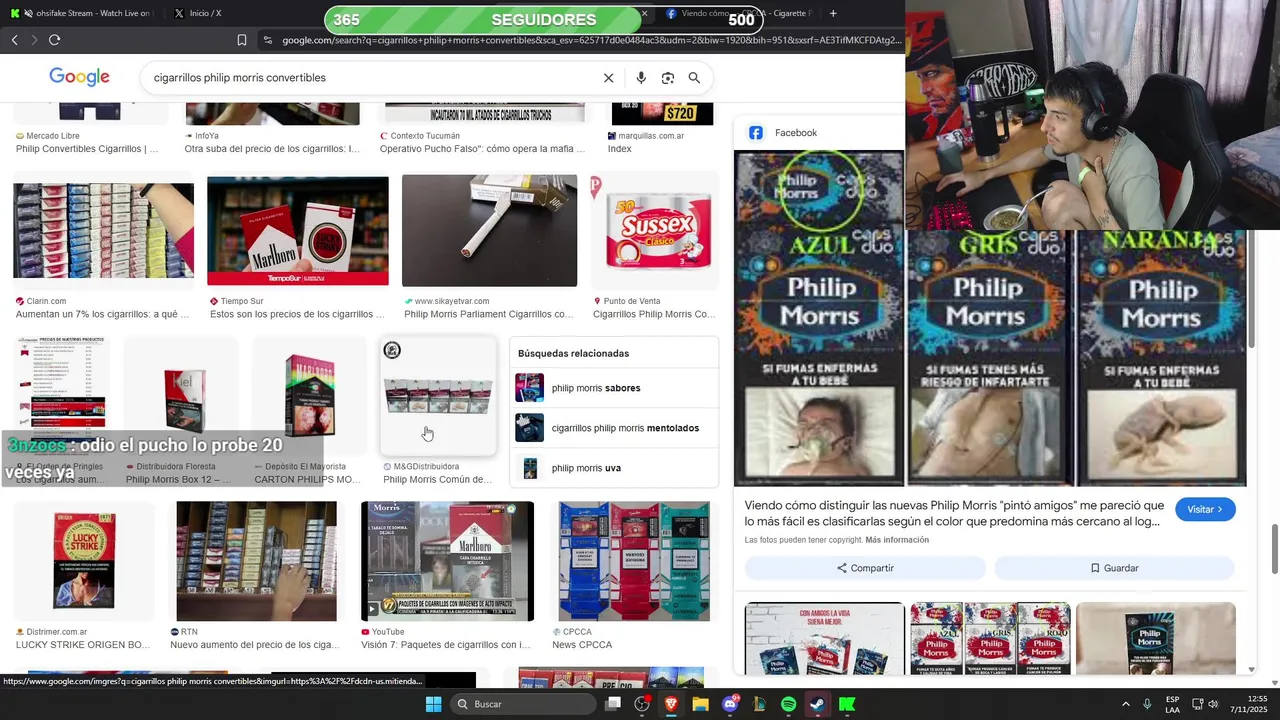Open site info icon beside URL

pyautogui.click(x=267, y=40)
